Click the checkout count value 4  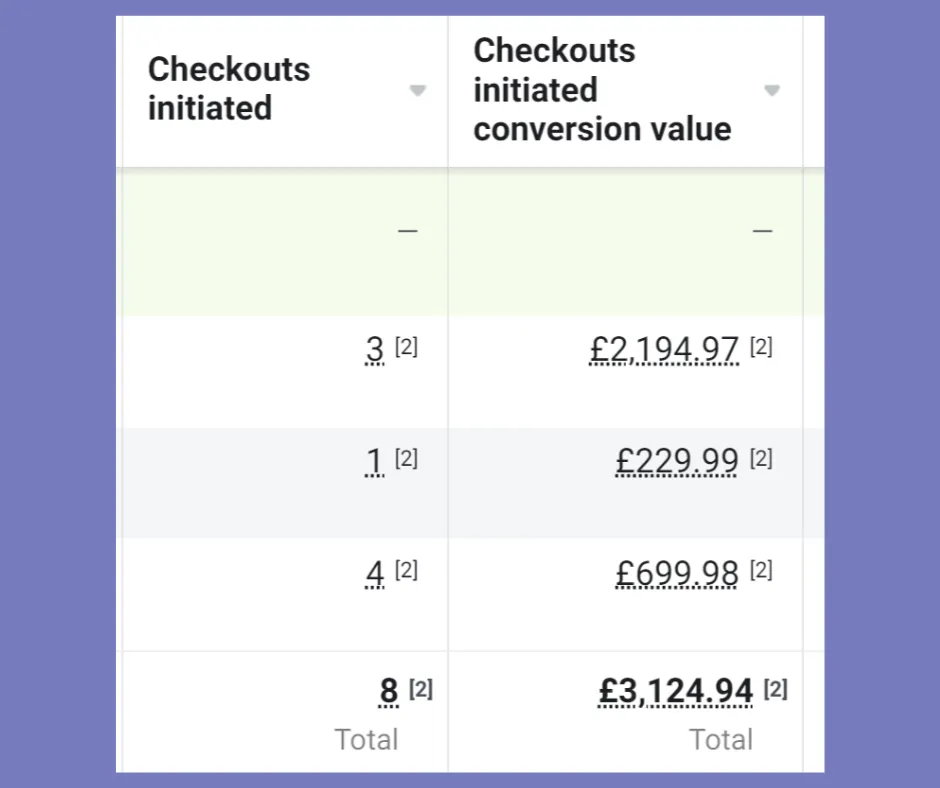click(x=375, y=574)
